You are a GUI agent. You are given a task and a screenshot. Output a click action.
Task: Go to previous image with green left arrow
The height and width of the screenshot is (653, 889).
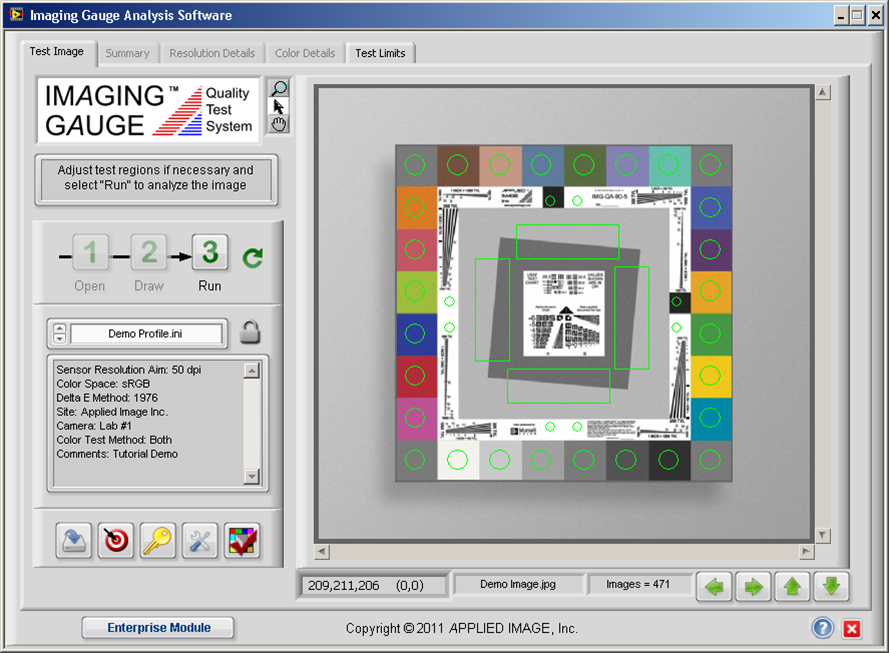[x=714, y=586]
